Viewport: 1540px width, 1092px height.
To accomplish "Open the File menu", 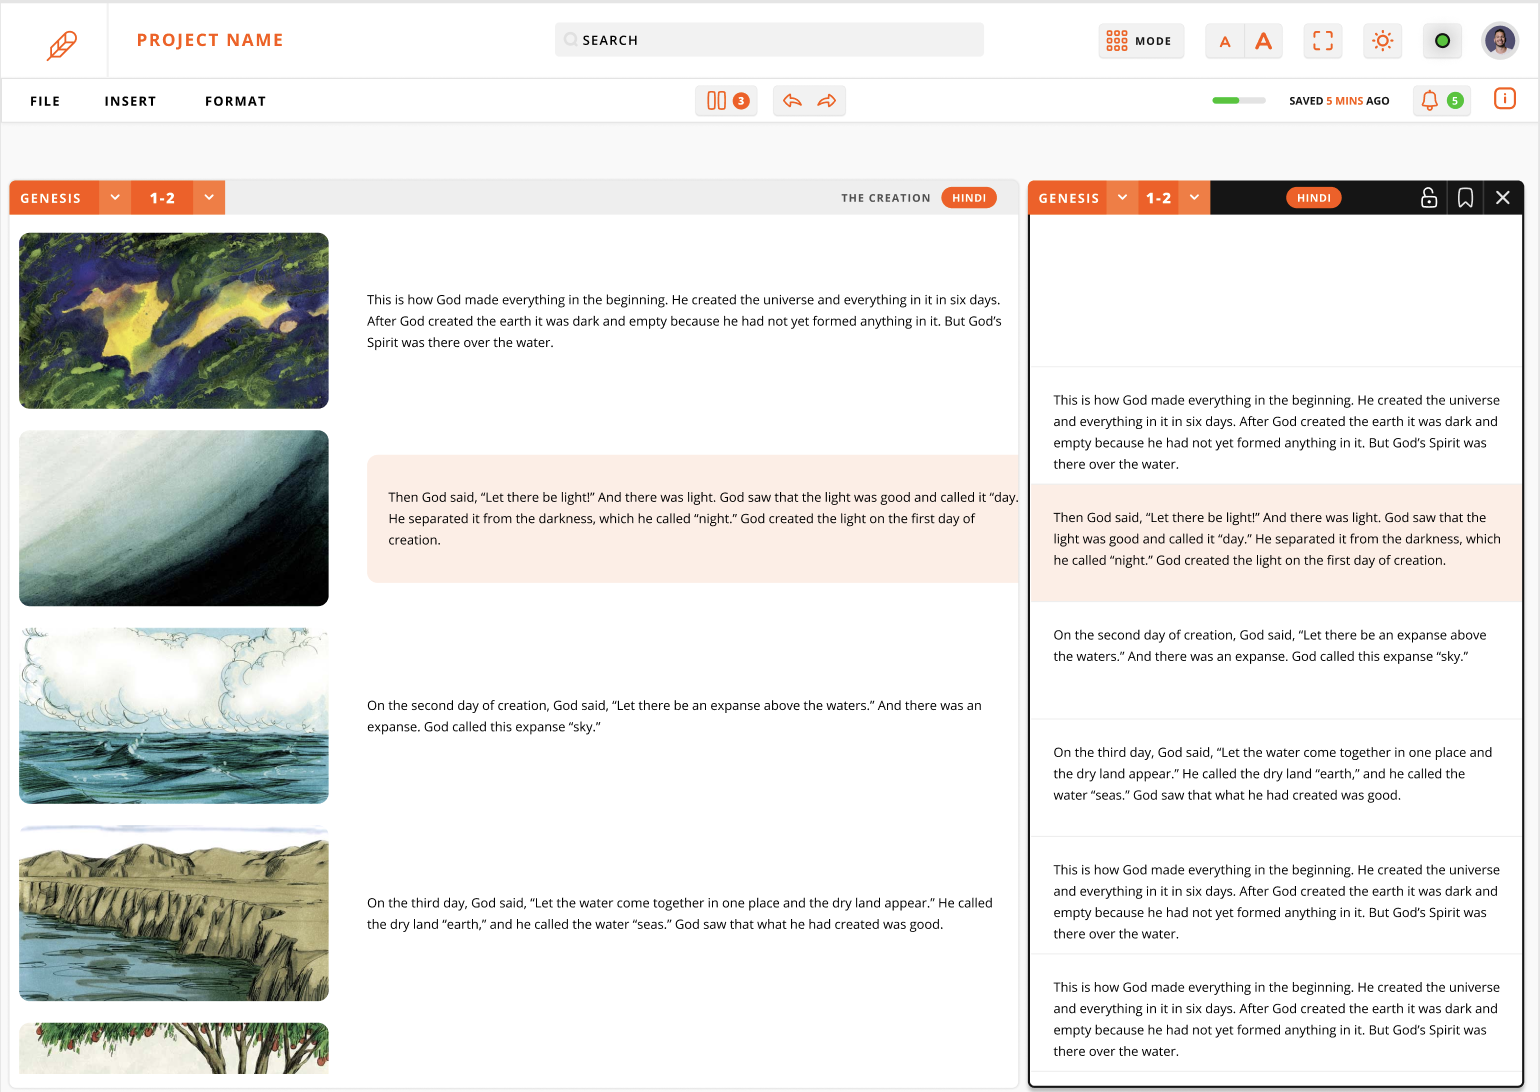I will tap(45, 101).
